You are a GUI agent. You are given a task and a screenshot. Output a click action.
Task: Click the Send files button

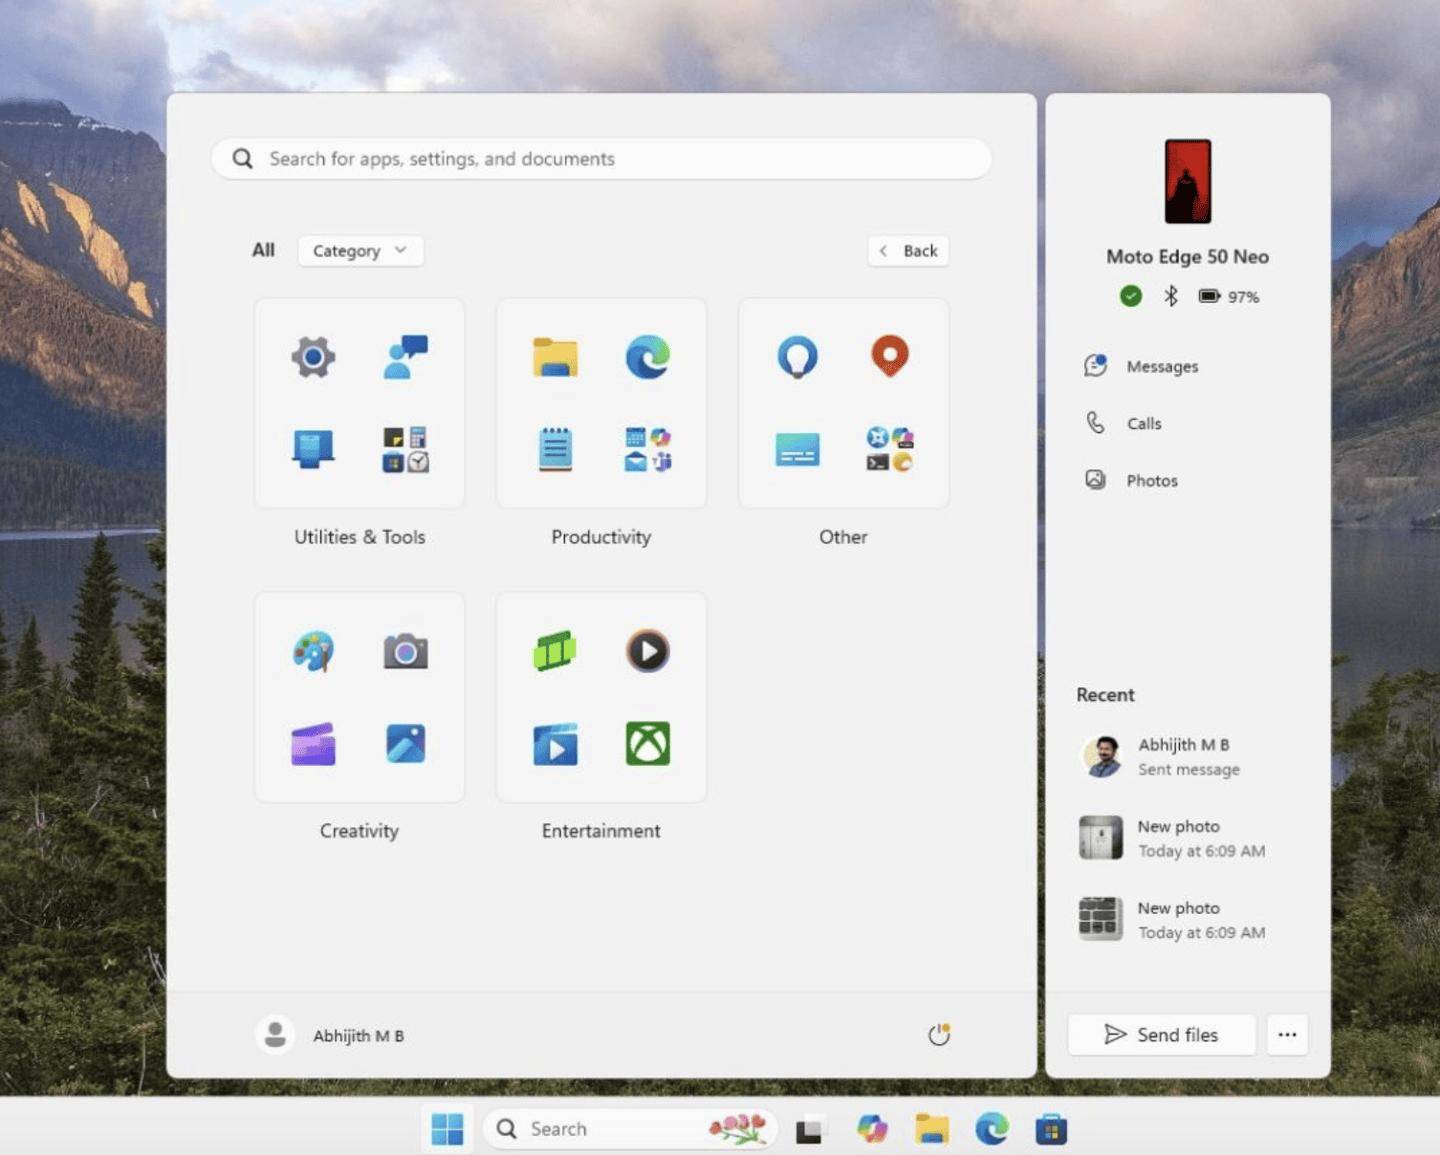tap(1161, 1035)
